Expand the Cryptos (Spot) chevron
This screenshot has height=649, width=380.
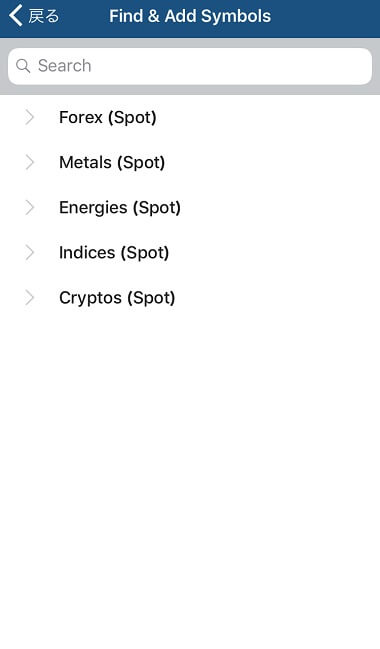tap(29, 298)
